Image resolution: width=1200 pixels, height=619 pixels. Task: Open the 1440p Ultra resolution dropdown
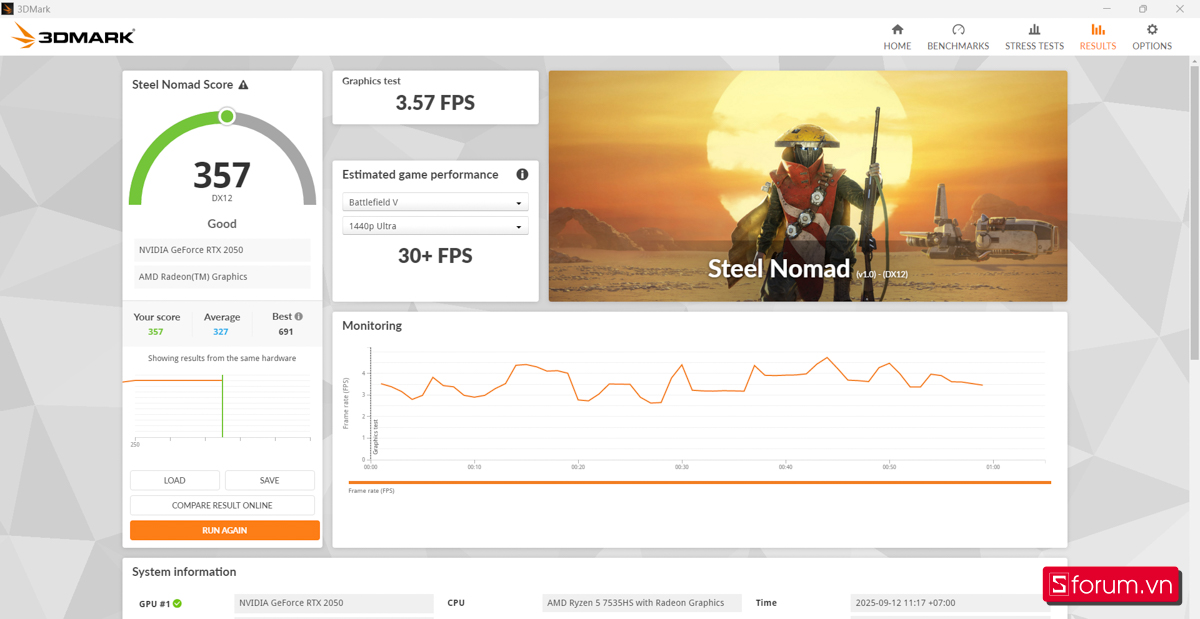435,226
